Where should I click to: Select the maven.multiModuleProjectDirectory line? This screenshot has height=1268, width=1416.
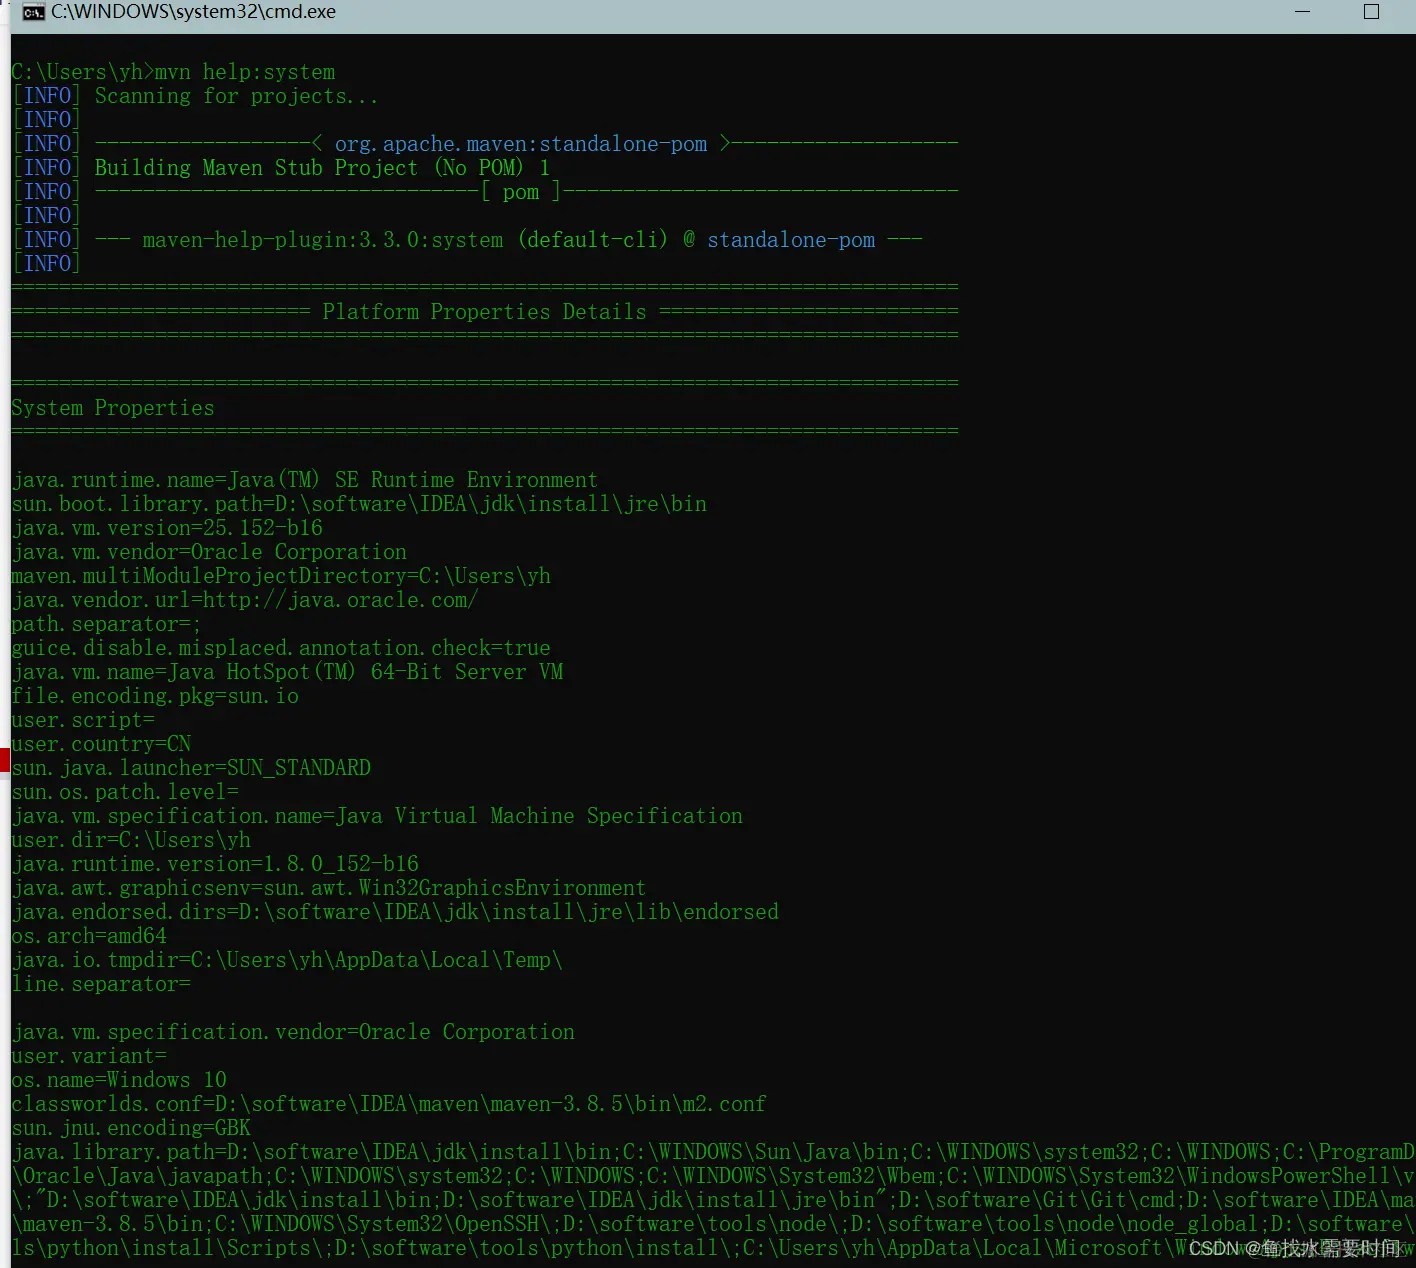tap(281, 576)
